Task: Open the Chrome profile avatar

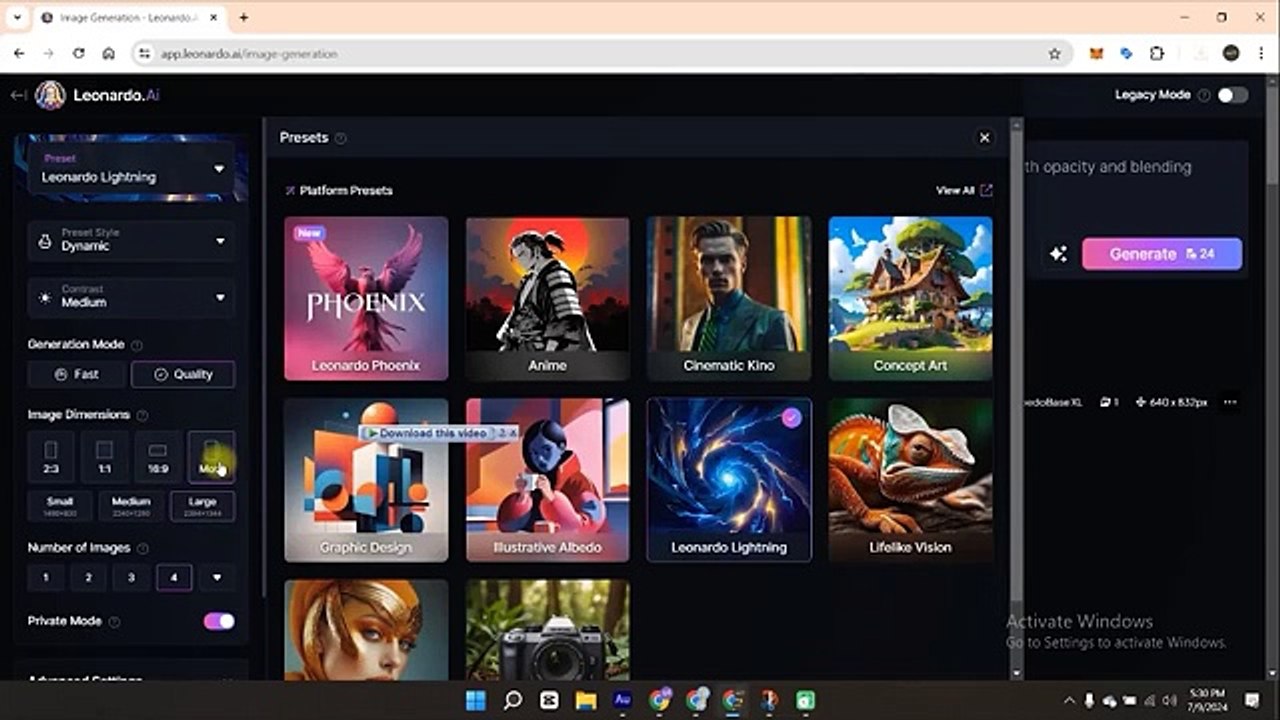Action: click(1231, 54)
